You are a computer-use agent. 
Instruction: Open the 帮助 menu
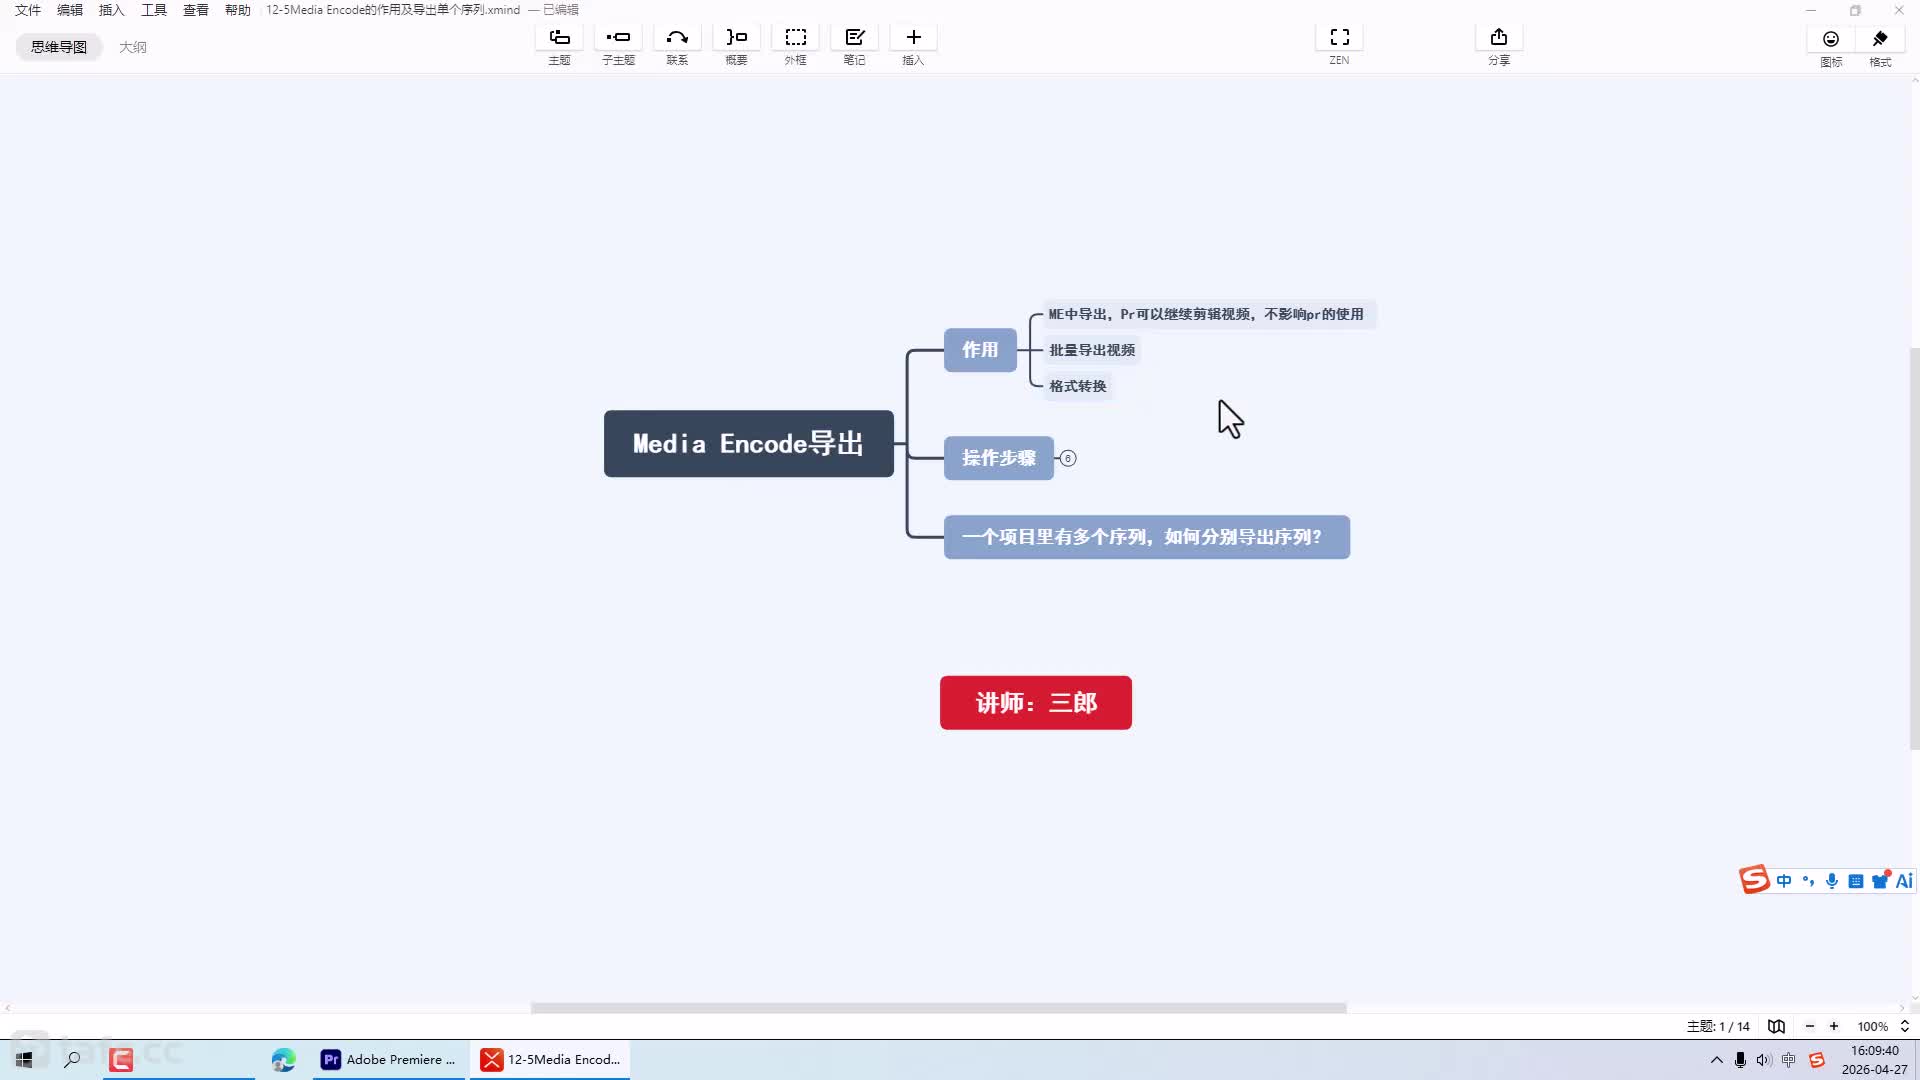click(x=238, y=10)
